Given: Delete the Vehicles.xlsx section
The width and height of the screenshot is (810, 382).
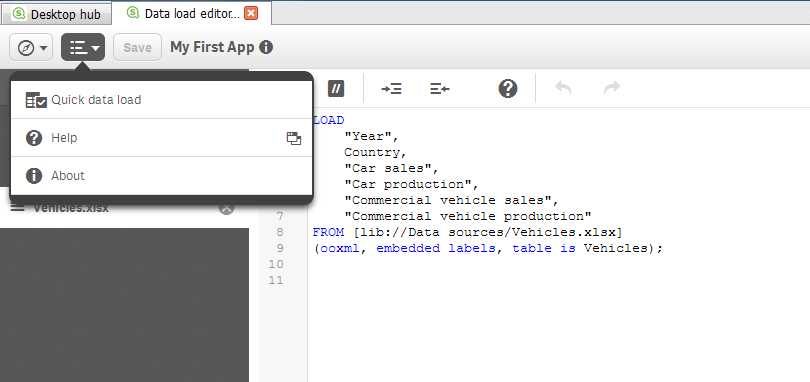Looking at the screenshot, I should (227, 208).
